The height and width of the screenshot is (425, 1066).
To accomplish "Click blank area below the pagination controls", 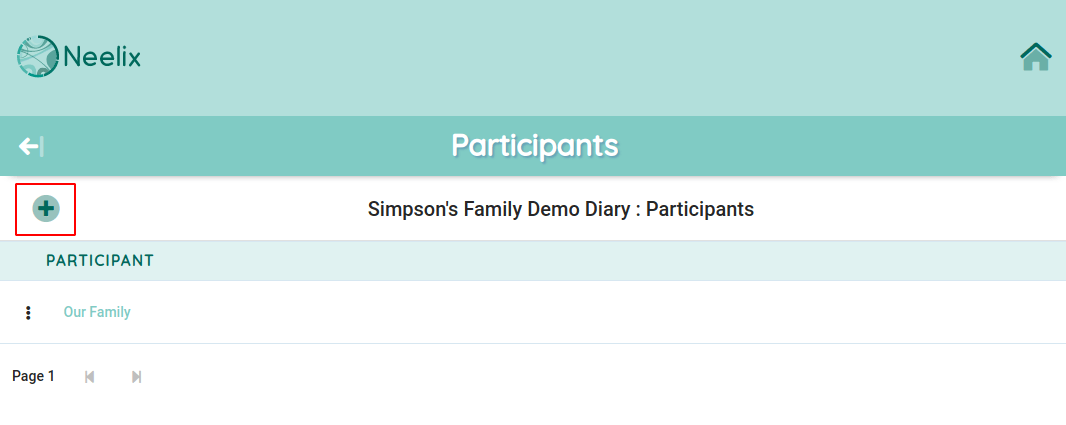I will pyautogui.click(x=533, y=408).
